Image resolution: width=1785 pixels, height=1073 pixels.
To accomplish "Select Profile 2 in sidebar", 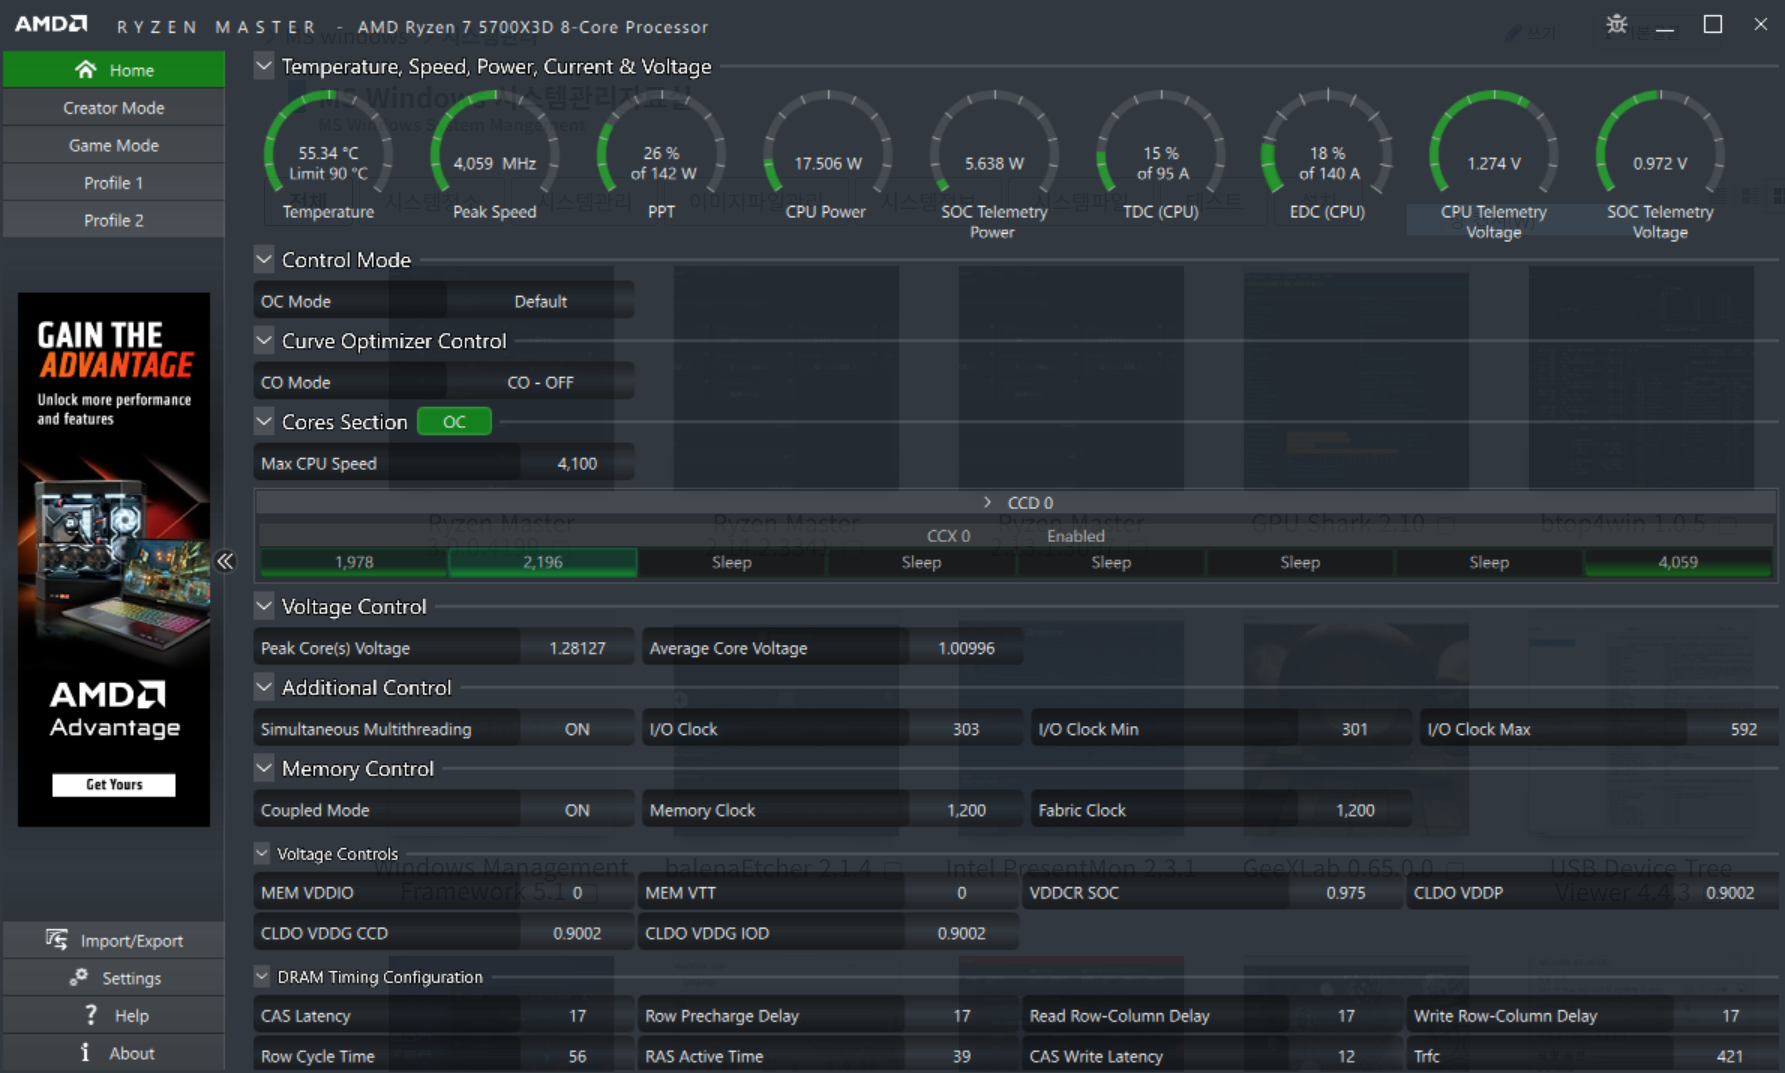I will point(113,220).
